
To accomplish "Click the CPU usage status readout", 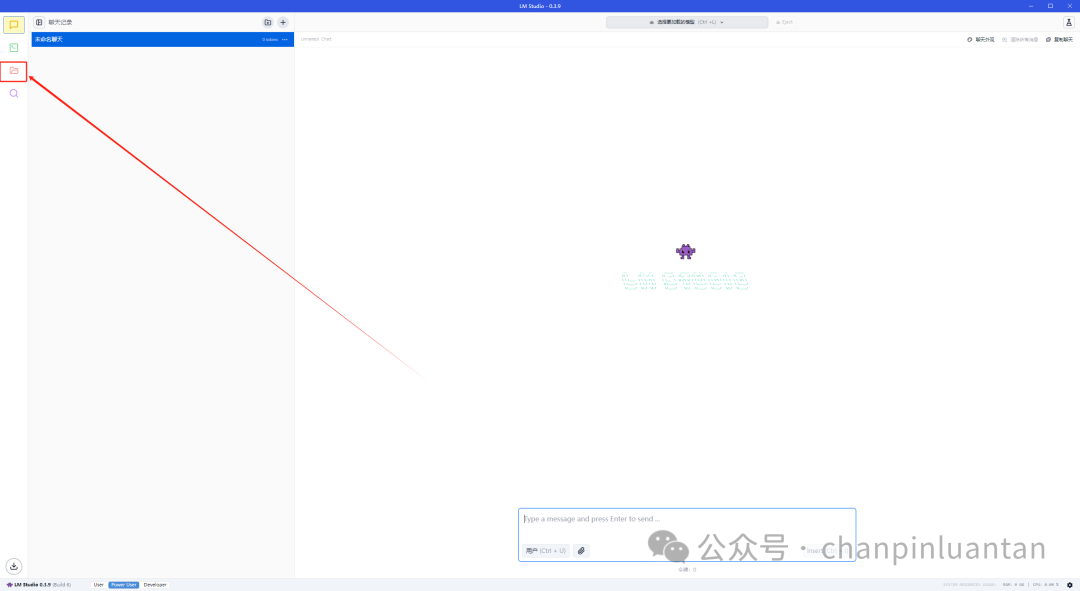I will [x=1046, y=585].
